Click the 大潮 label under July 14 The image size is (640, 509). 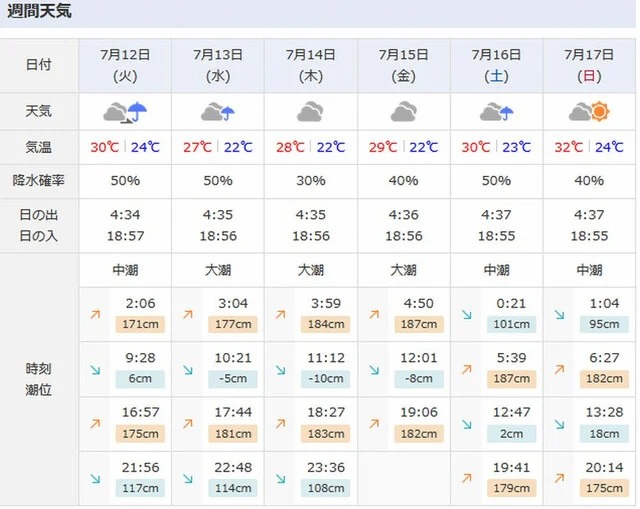point(310,270)
